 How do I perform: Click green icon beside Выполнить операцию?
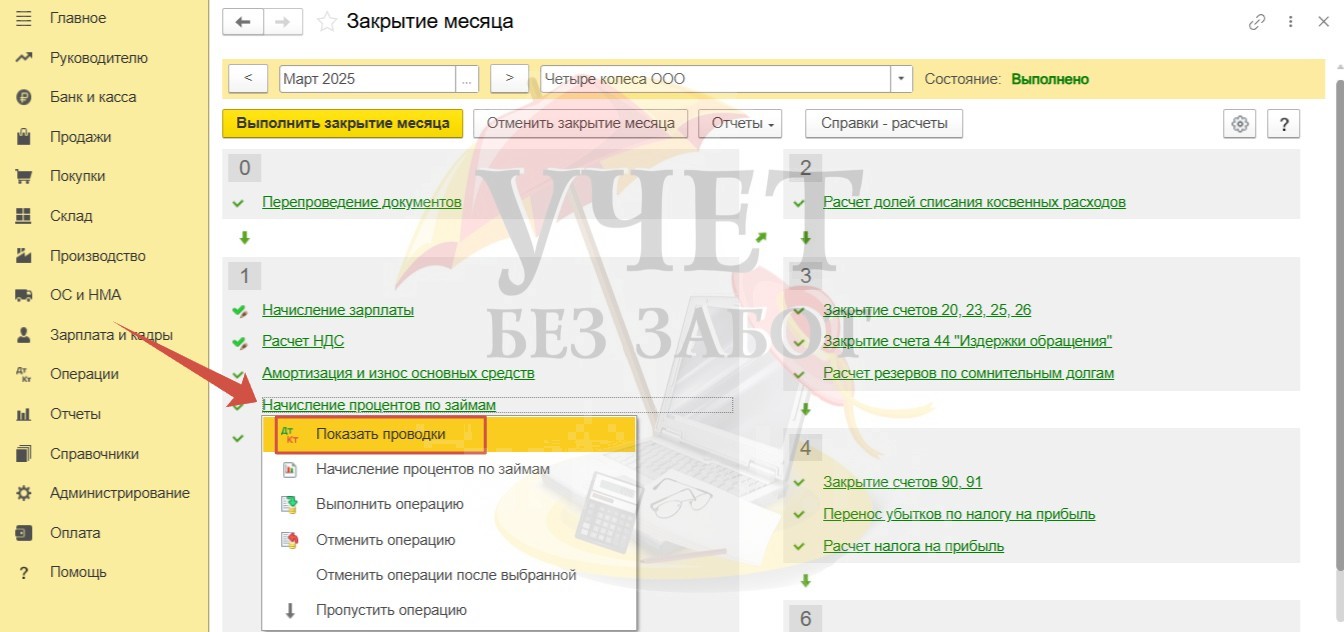pos(290,504)
